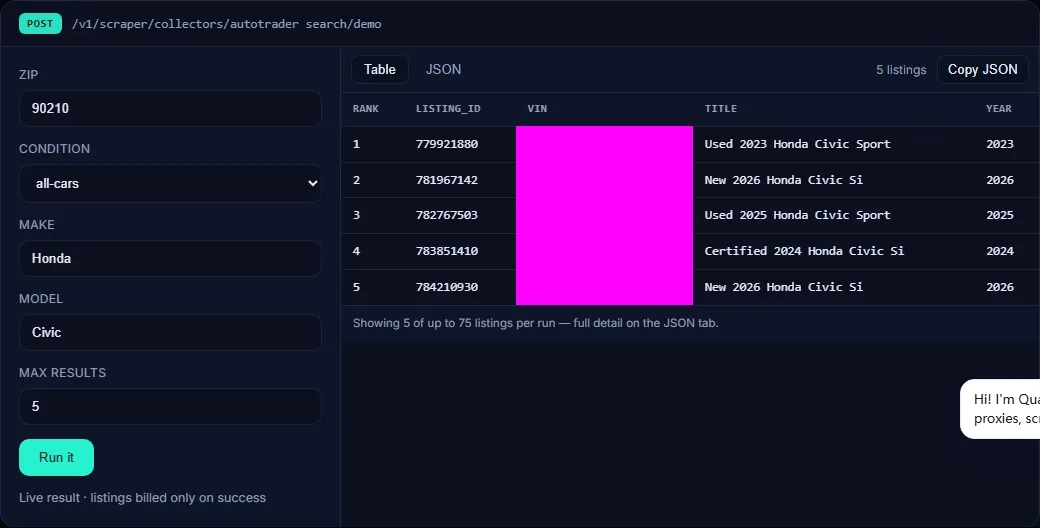This screenshot has width=1040, height=528.
Task: Click the MAX RESULTS label
Action: pyautogui.click(x=62, y=372)
